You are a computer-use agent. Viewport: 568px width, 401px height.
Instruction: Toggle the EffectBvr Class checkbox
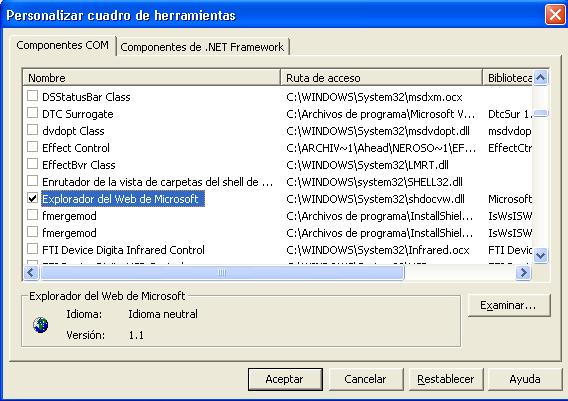click(x=33, y=164)
